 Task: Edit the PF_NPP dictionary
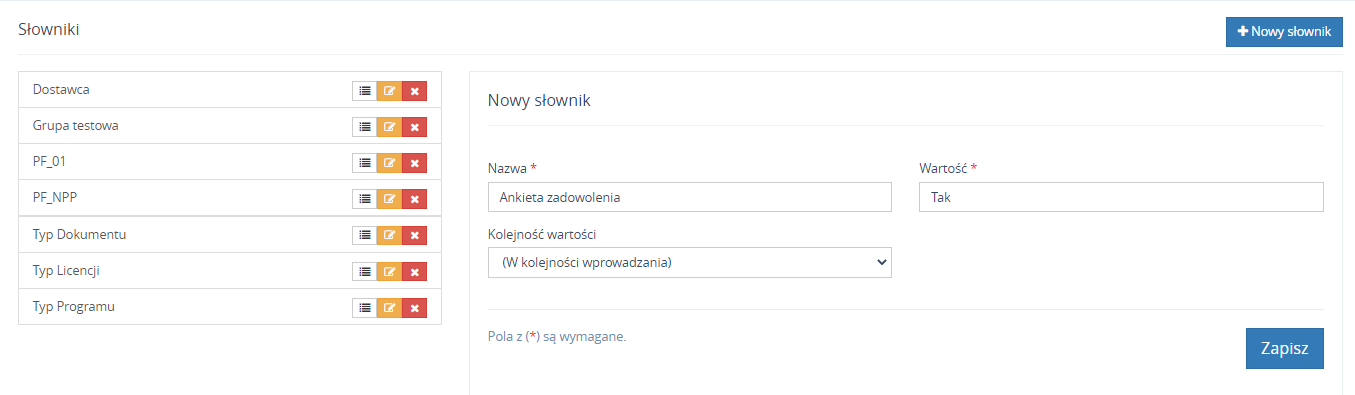(390, 199)
